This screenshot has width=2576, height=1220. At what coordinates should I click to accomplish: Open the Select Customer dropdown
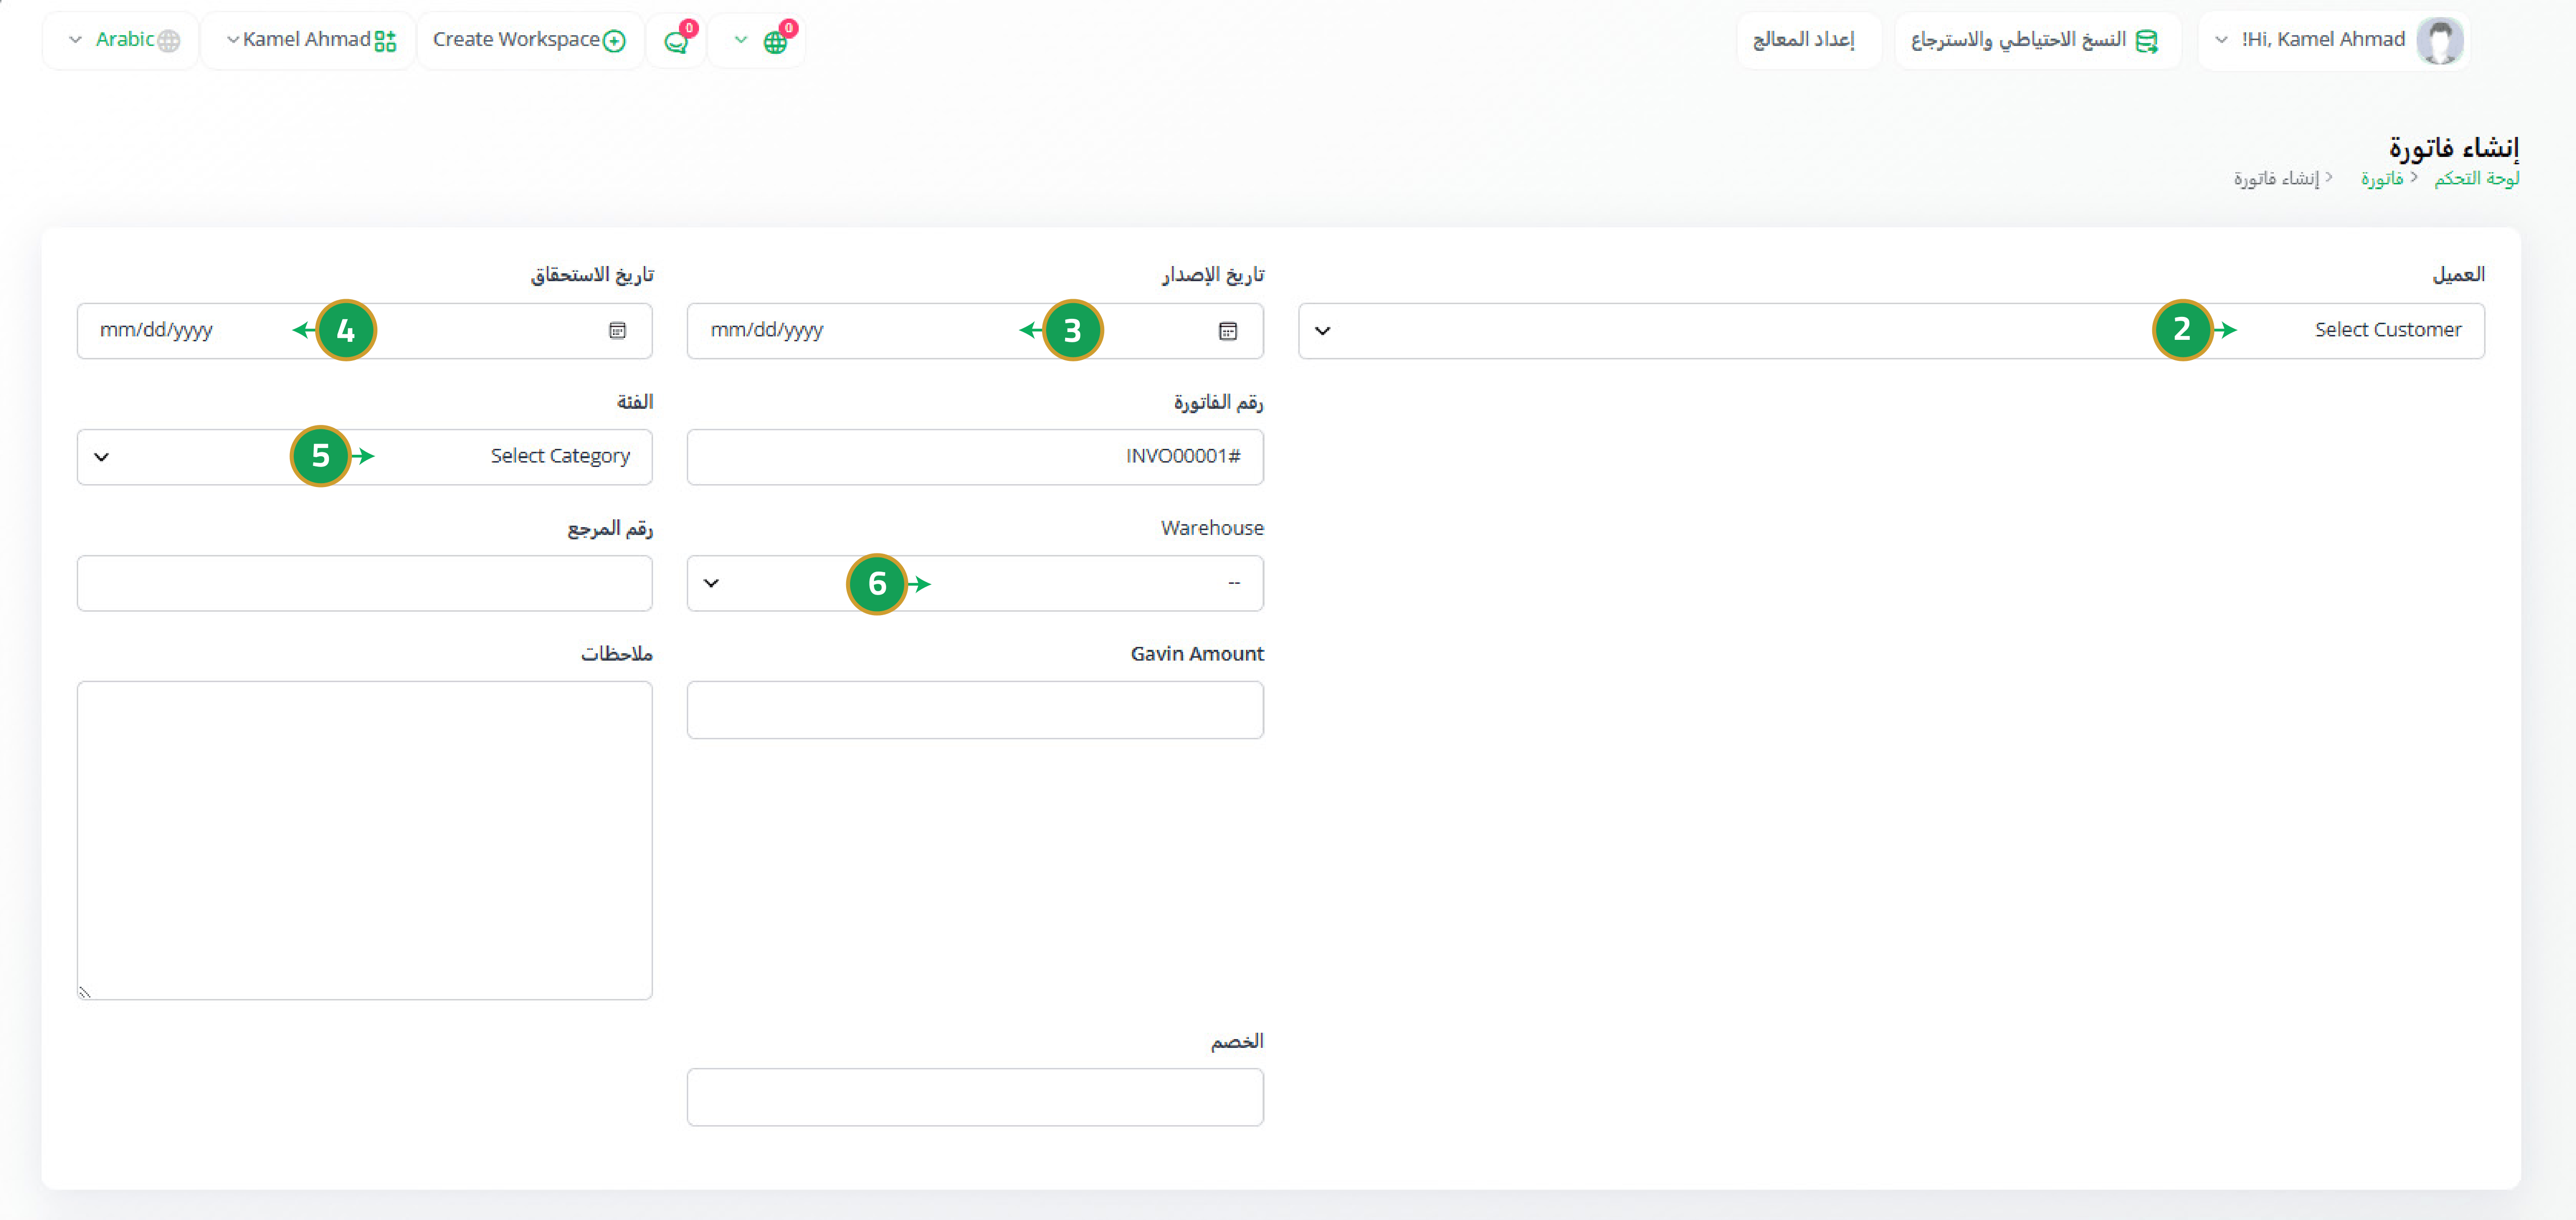(1891, 331)
